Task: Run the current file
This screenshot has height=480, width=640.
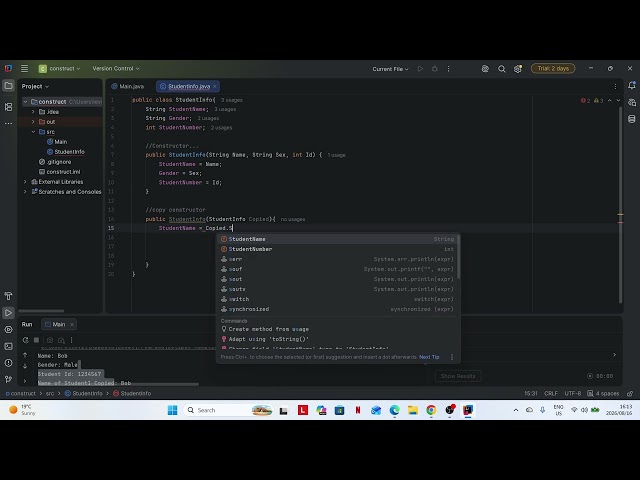Action: click(420, 69)
